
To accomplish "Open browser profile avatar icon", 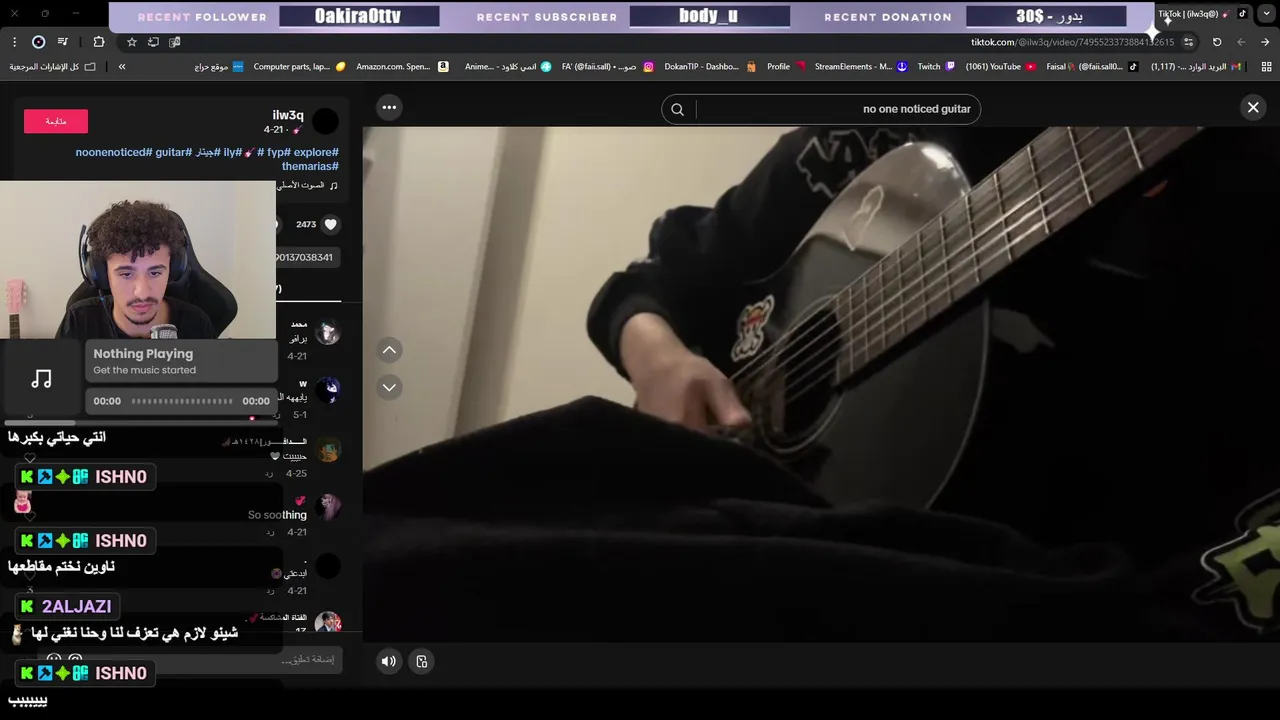I will coord(38,42).
